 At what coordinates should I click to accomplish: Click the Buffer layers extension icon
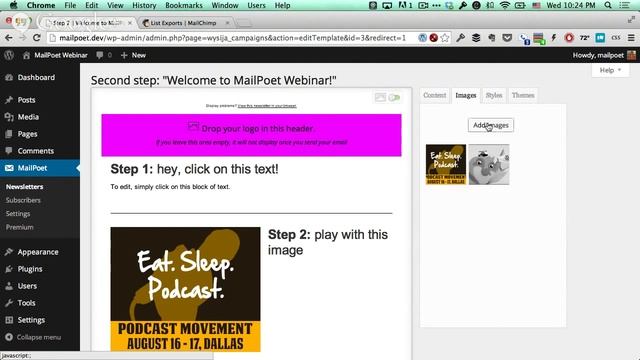click(x=476, y=38)
